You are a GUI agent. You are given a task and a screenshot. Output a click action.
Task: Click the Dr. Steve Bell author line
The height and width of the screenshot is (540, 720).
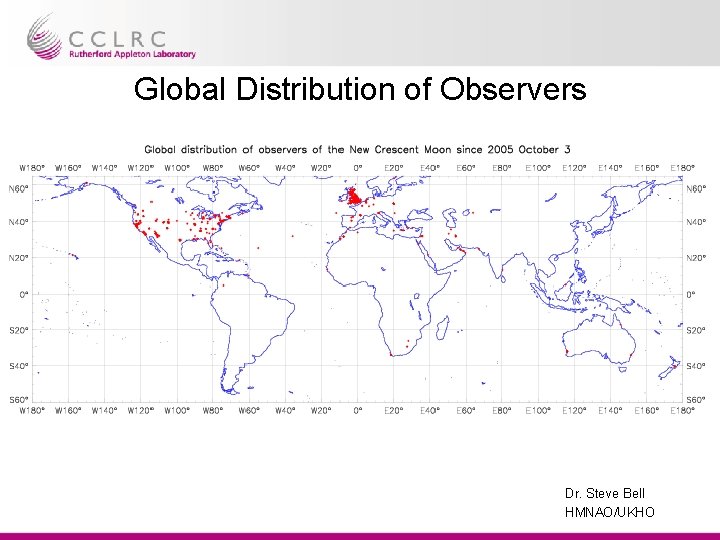point(605,494)
